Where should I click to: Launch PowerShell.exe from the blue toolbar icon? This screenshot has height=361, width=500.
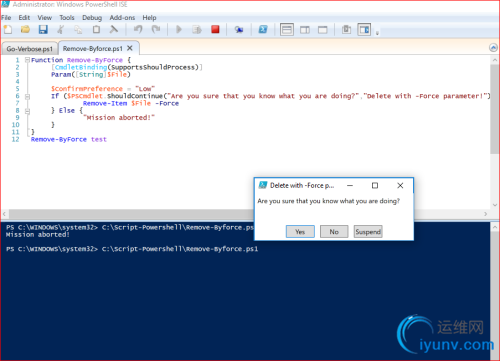[263, 30]
